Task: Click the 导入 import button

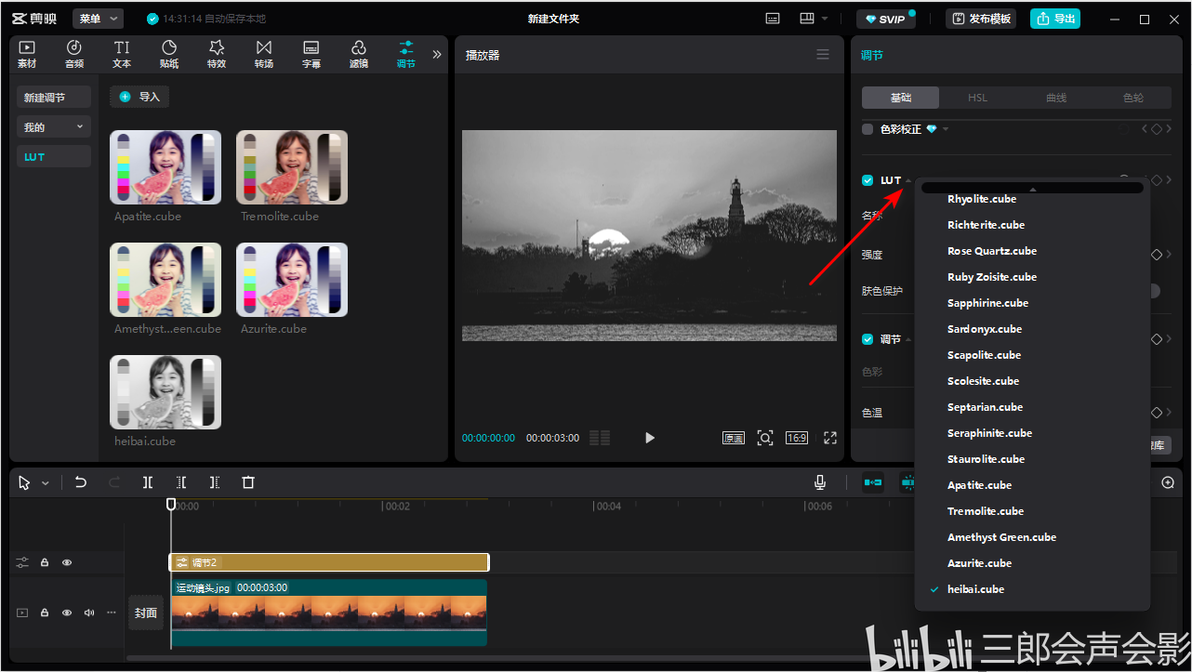Action: [x=140, y=97]
